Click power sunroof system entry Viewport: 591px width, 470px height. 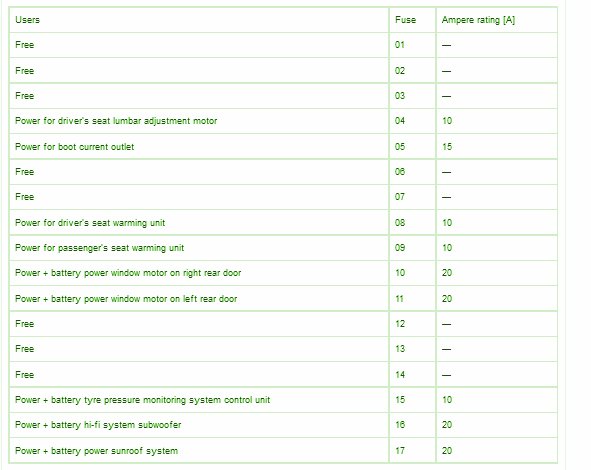tap(96, 451)
